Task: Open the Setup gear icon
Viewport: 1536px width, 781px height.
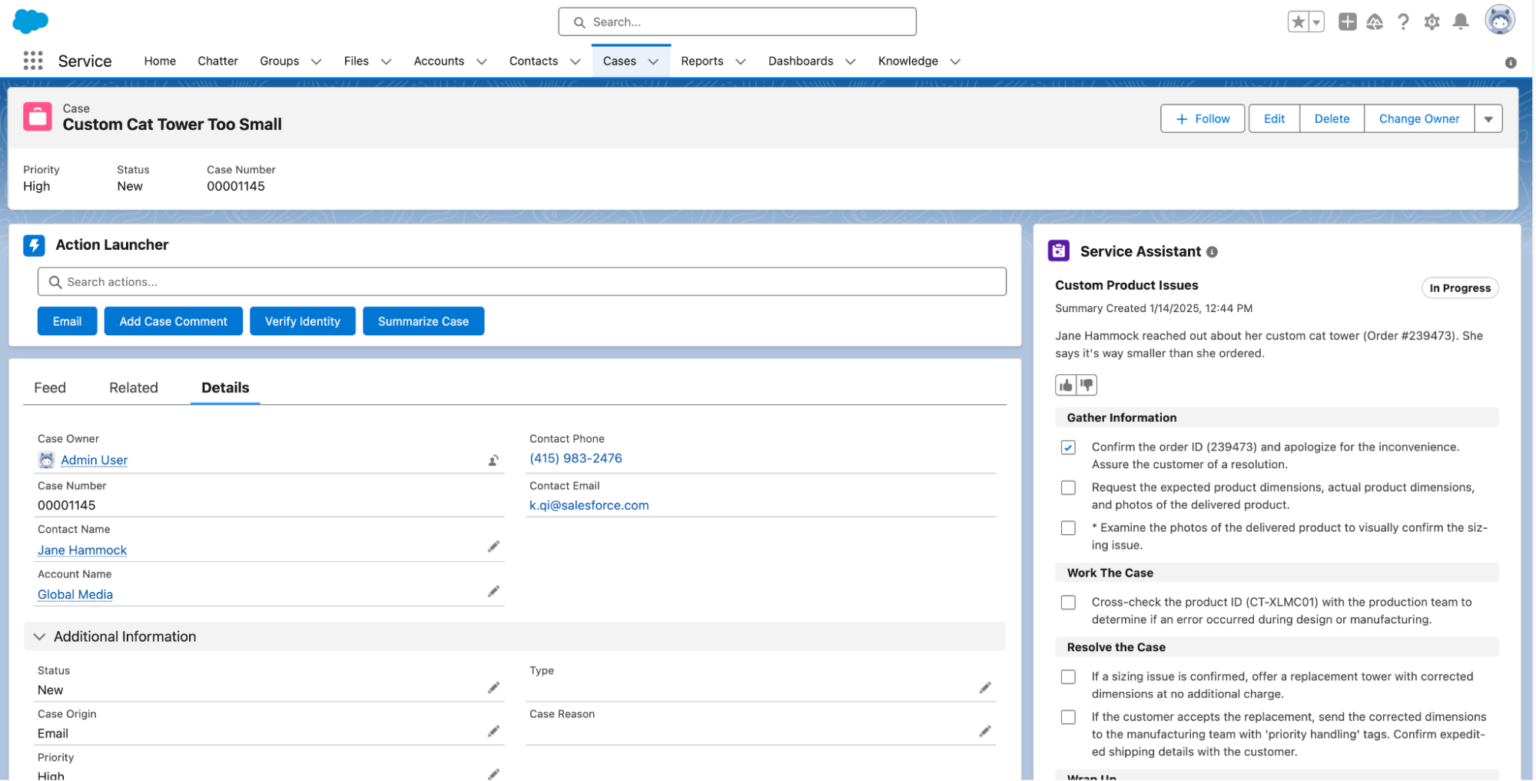Action: (1432, 22)
